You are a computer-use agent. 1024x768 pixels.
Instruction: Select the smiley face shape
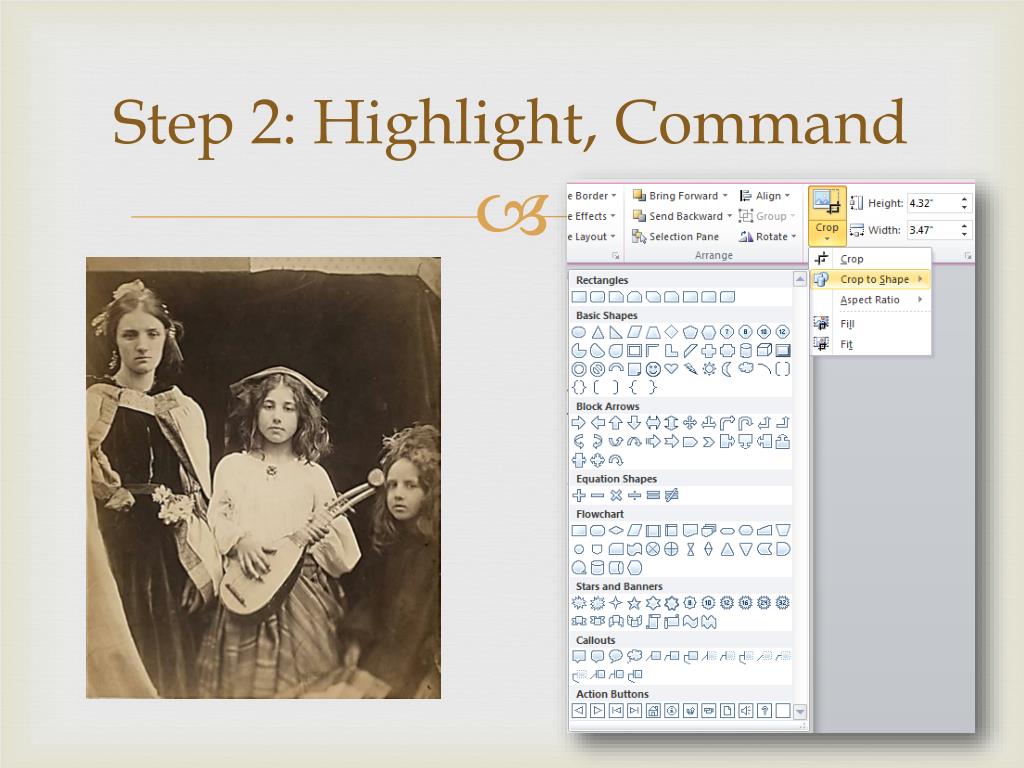coord(653,369)
